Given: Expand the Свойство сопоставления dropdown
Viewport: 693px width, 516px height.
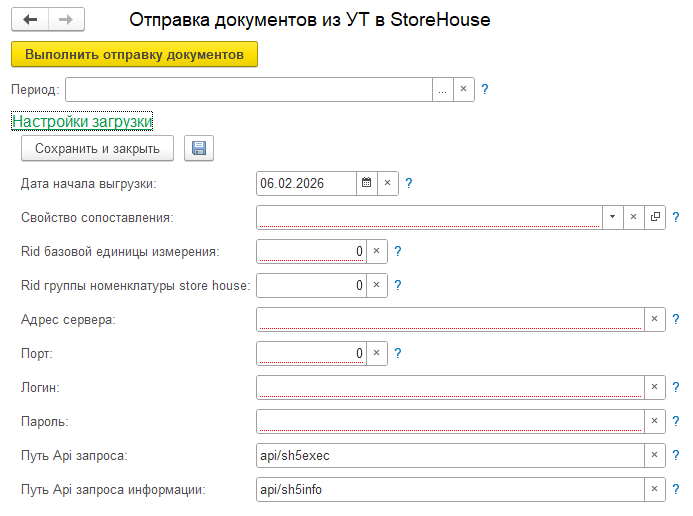Looking at the screenshot, I should (x=611, y=217).
